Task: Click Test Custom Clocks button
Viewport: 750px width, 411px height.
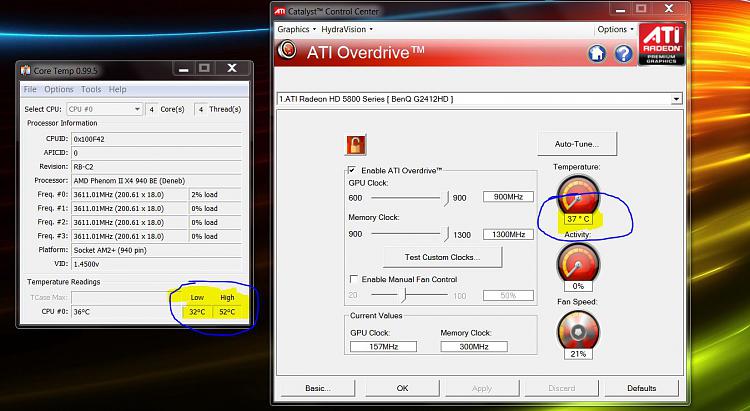Action: coord(442,257)
